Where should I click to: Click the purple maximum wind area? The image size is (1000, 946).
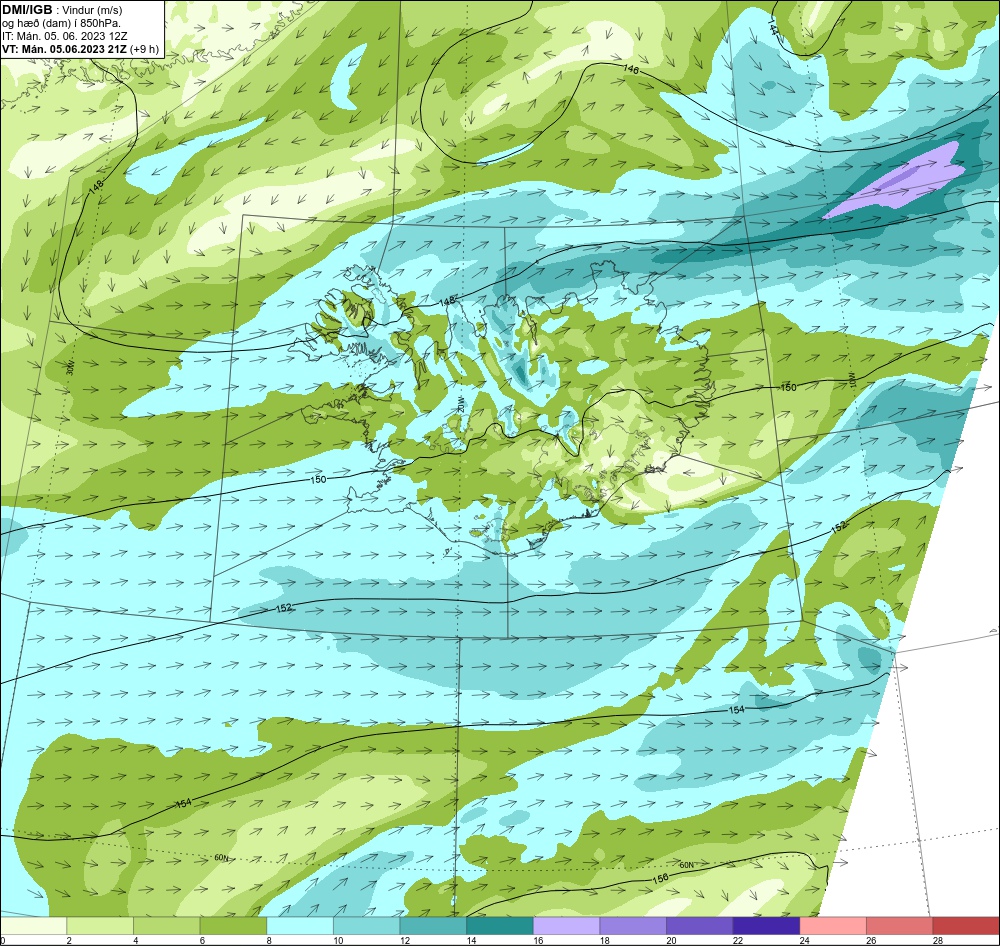click(x=896, y=182)
